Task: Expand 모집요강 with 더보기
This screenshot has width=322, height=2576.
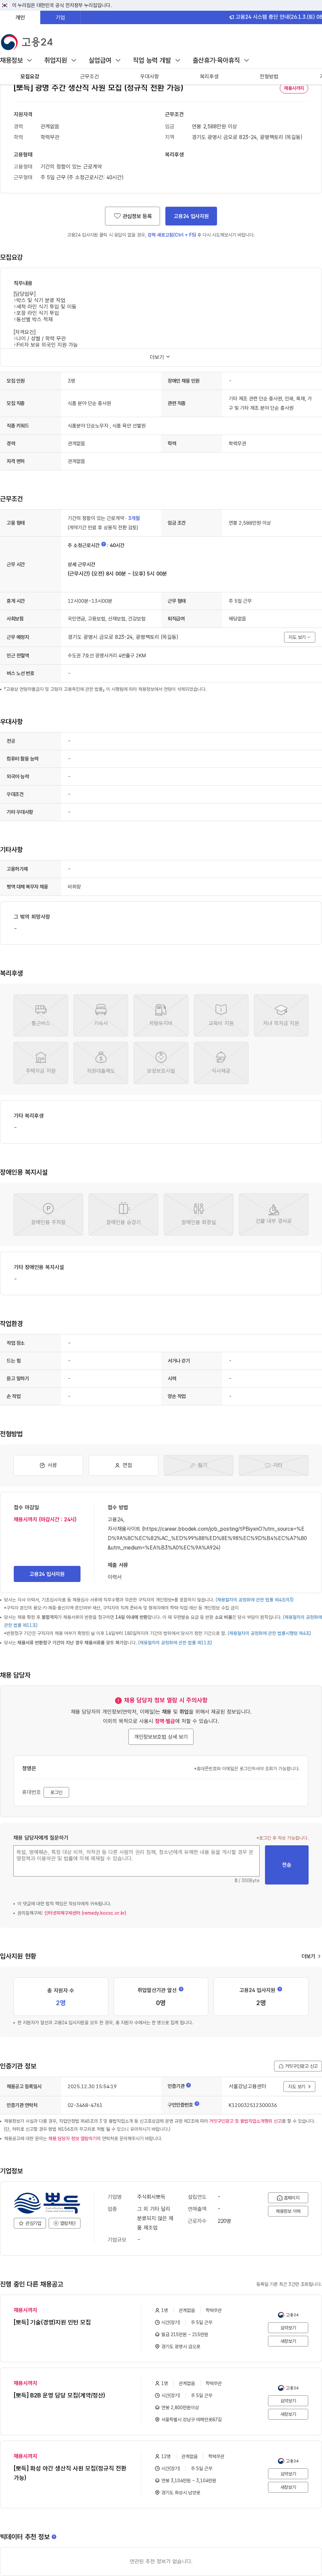Action: [160, 357]
